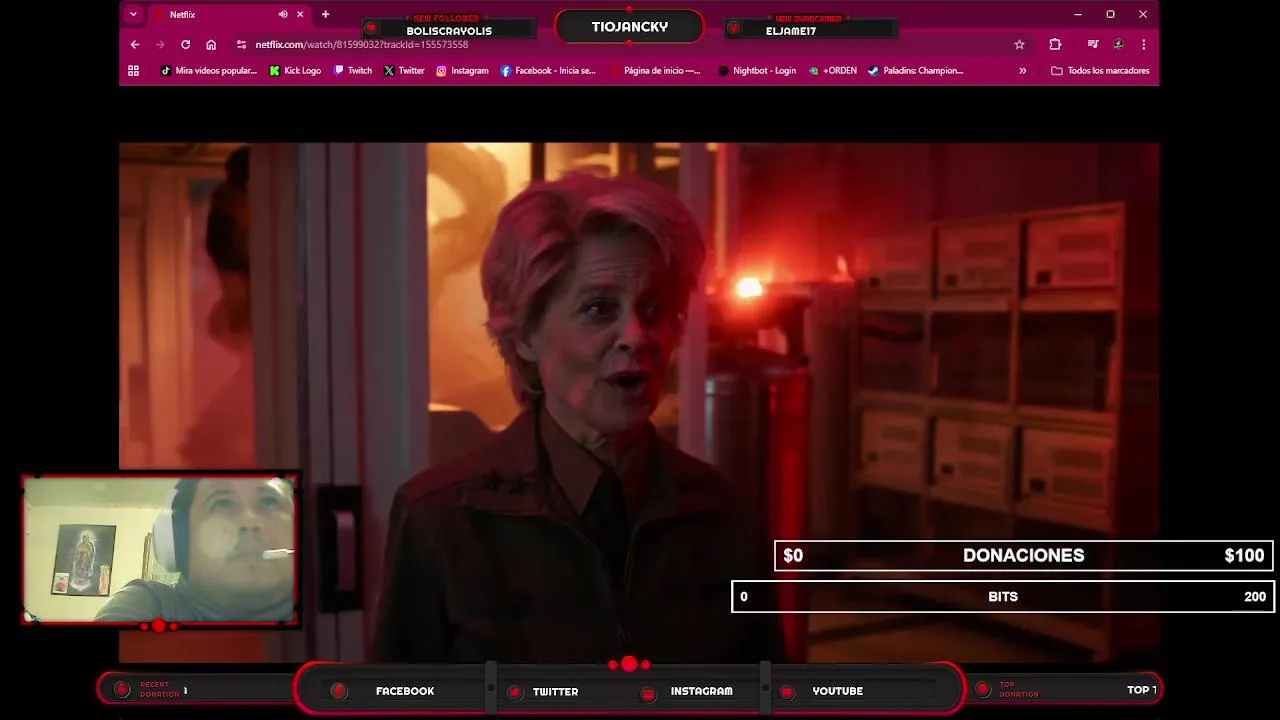Close the Netflix tab
The image size is (1280, 720).
tap(300, 15)
